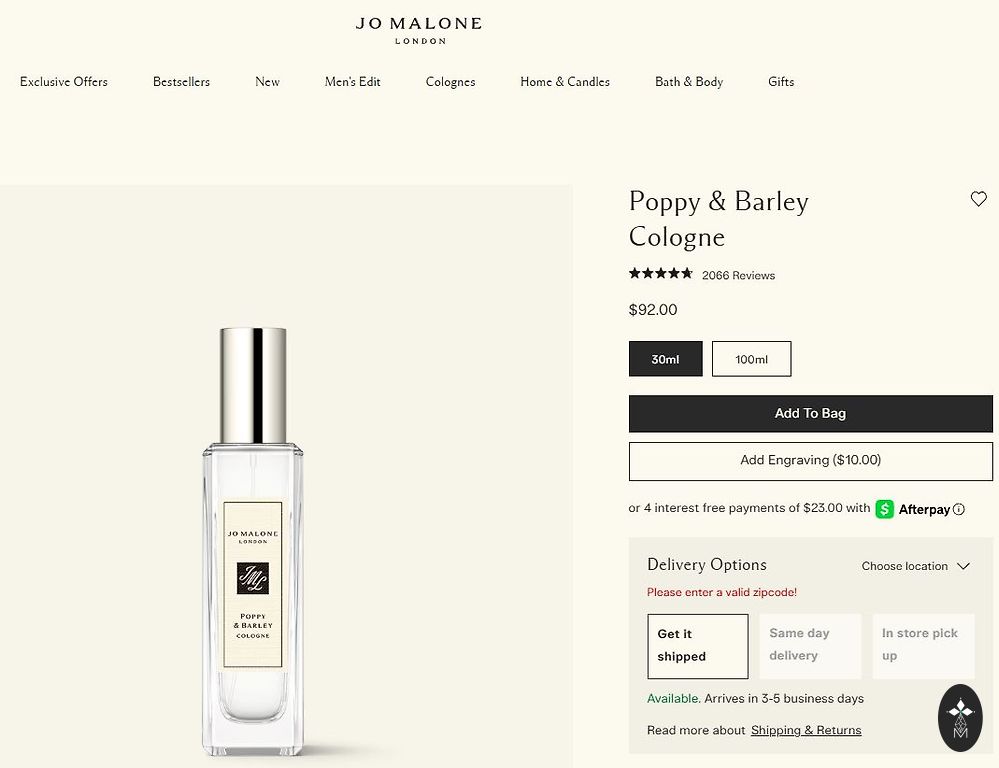The width and height of the screenshot is (999, 768).
Task: Open the Afterpay info icon
Action: [959, 509]
